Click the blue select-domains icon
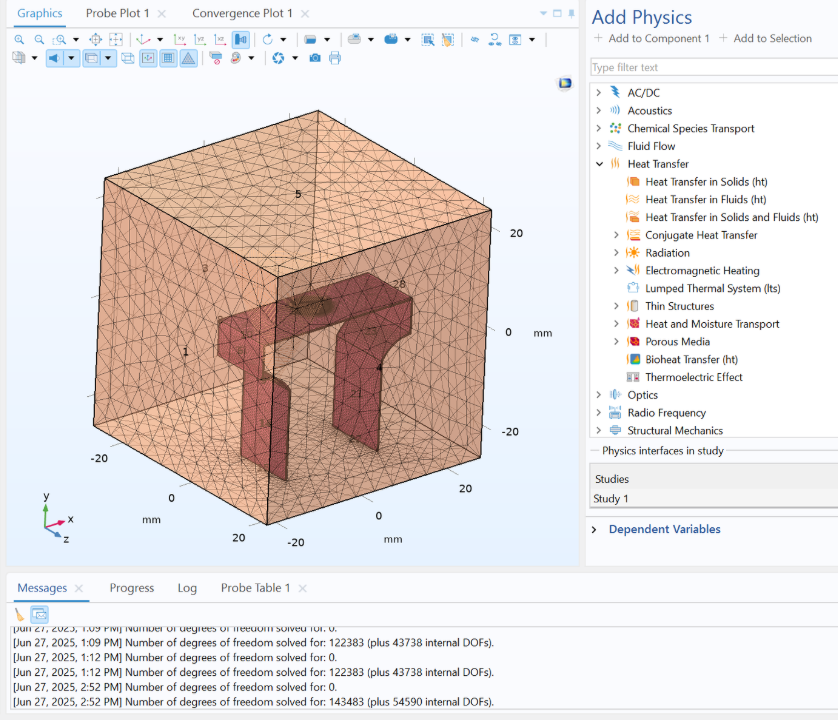Image resolution: width=838 pixels, height=720 pixels. point(391,40)
